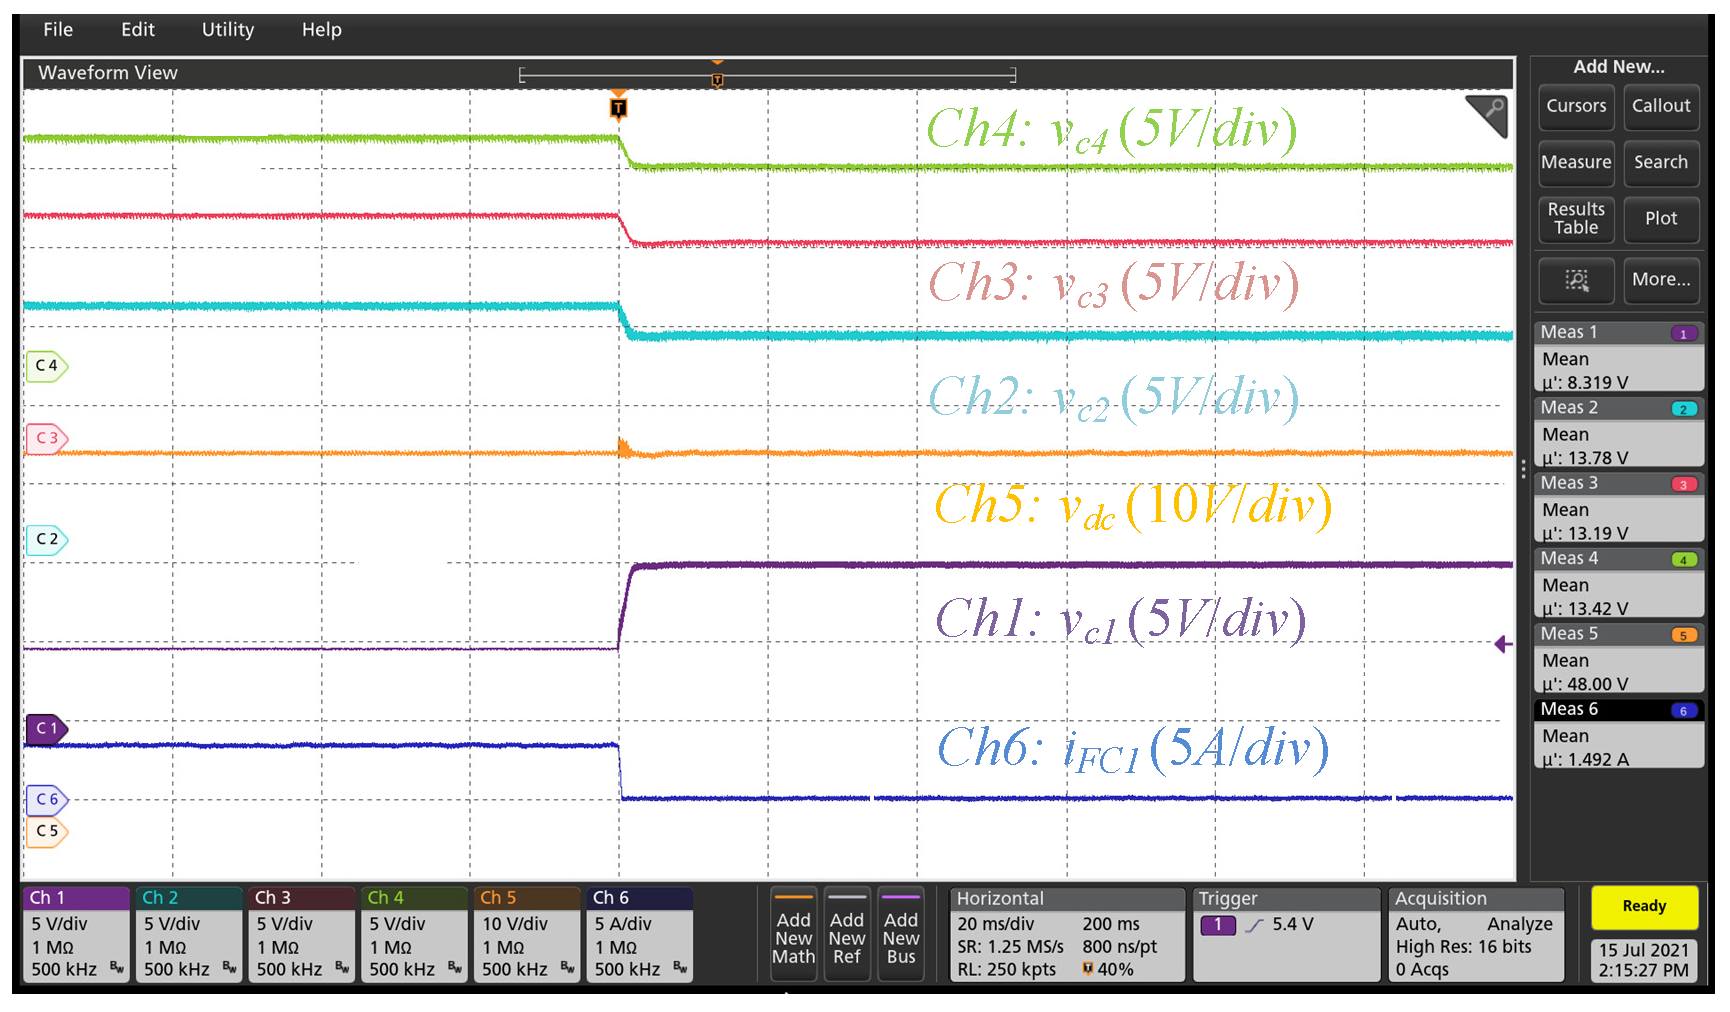Click the orange trigger position T marker
Screen dimensions: 1730x1012
coord(618,107)
